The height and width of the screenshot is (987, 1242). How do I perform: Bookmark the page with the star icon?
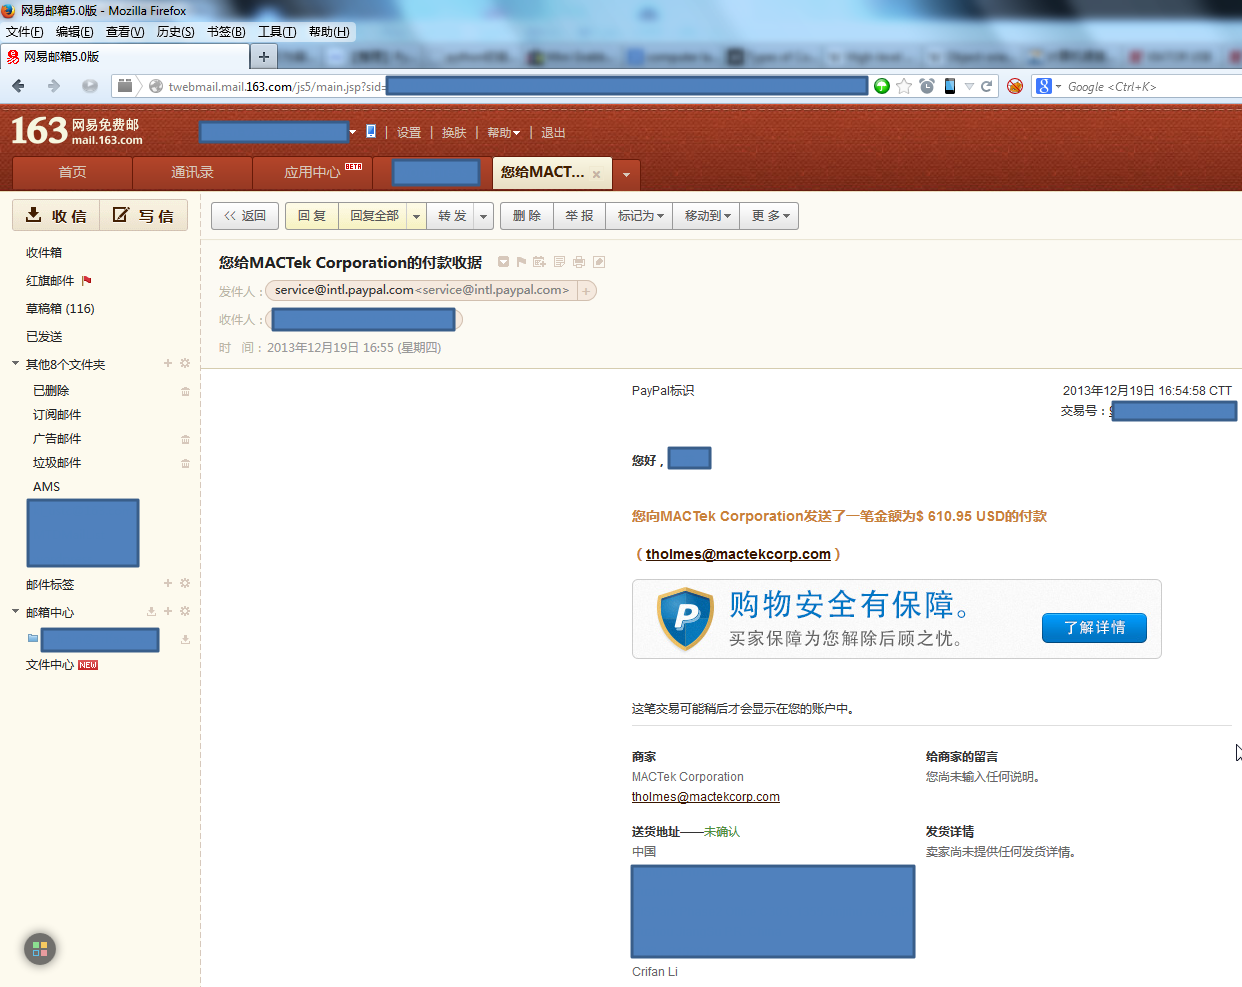pyautogui.click(x=904, y=86)
